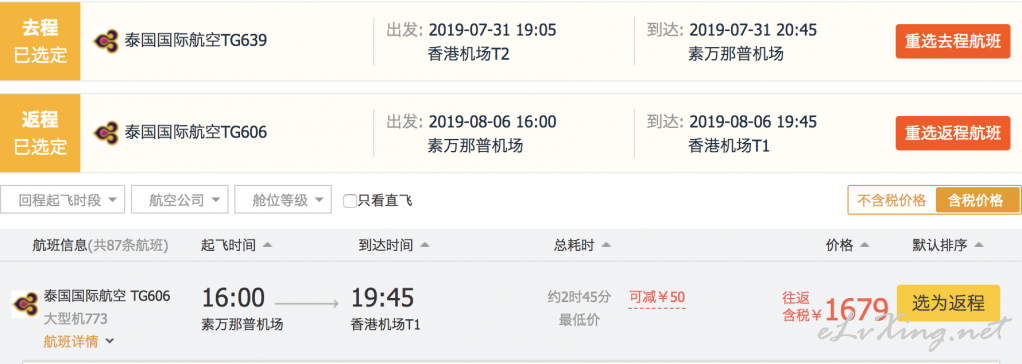
Task: Sort by departure time arrow
Action: tap(267, 246)
